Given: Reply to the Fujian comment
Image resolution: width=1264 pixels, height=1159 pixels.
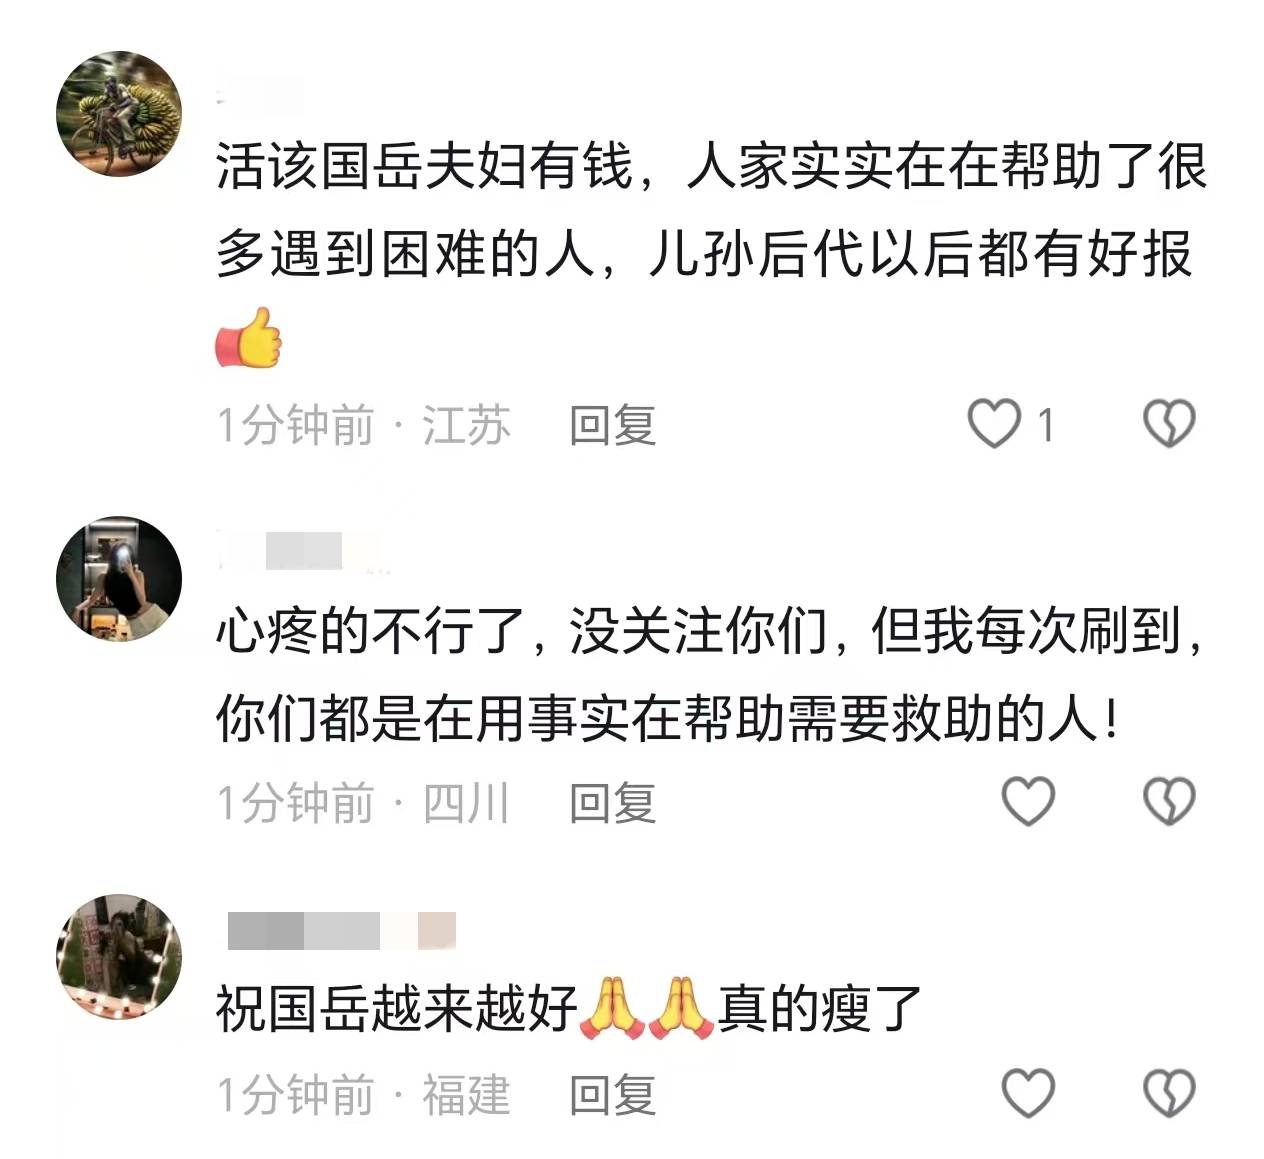Looking at the screenshot, I should point(612,1094).
